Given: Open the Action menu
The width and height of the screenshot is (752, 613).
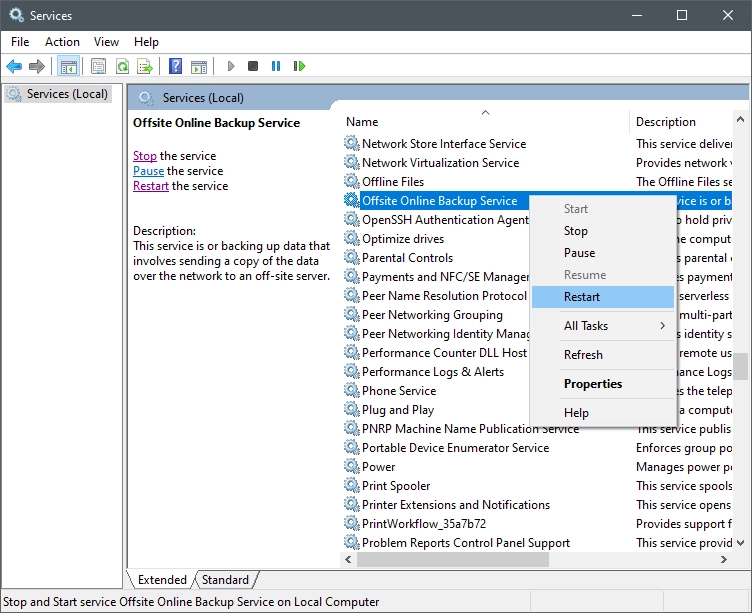Looking at the screenshot, I should pyautogui.click(x=62, y=42).
